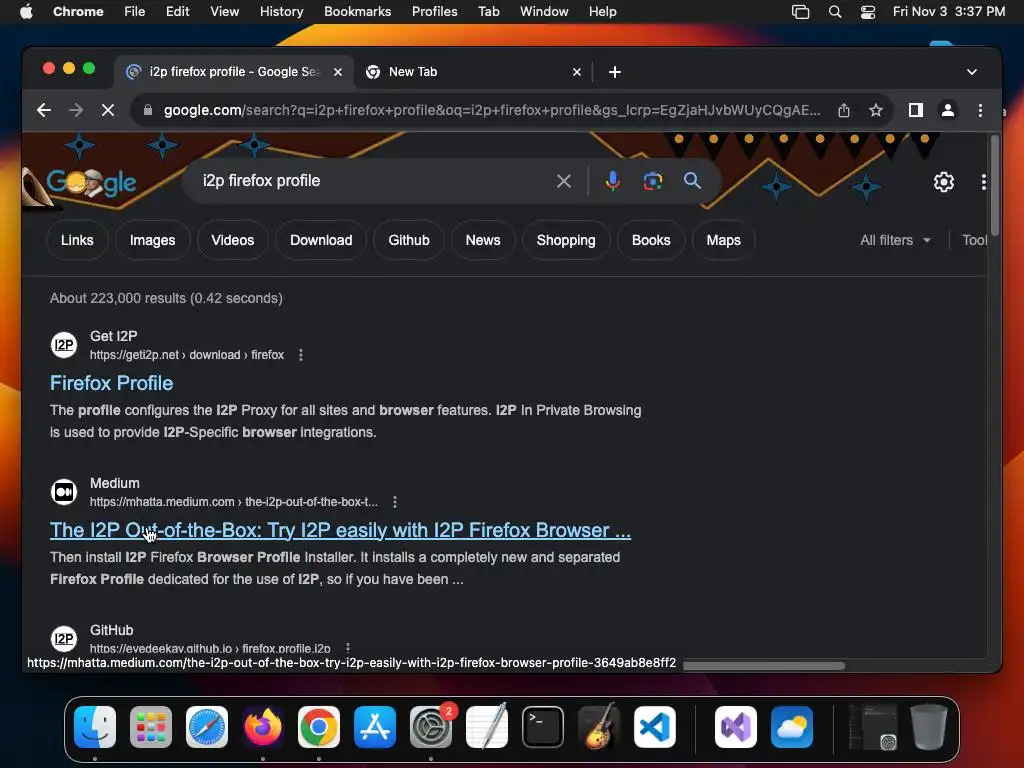Open the View menu
The width and height of the screenshot is (1024, 768).
tap(224, 12)
